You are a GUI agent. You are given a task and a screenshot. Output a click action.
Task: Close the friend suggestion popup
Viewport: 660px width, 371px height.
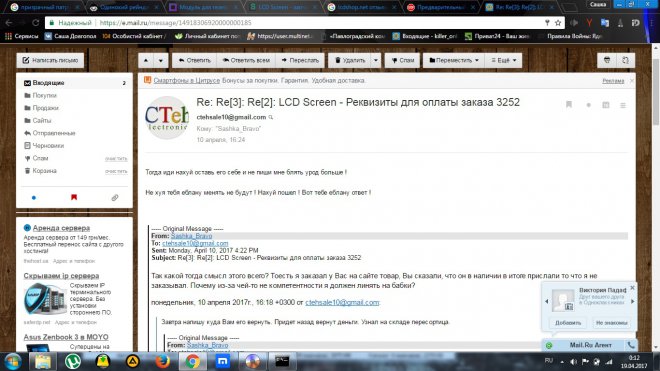[x=632, y=288]
